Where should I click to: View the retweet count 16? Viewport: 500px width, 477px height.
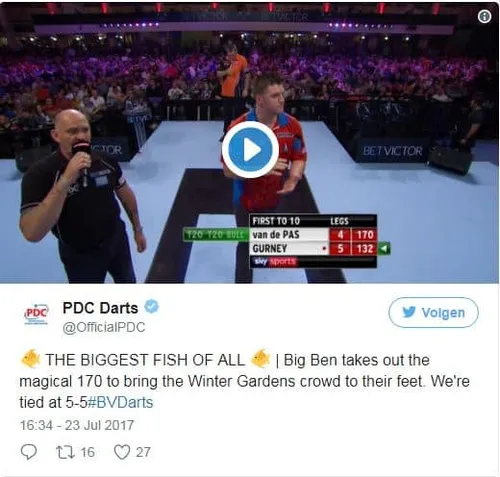click(88, 452)
